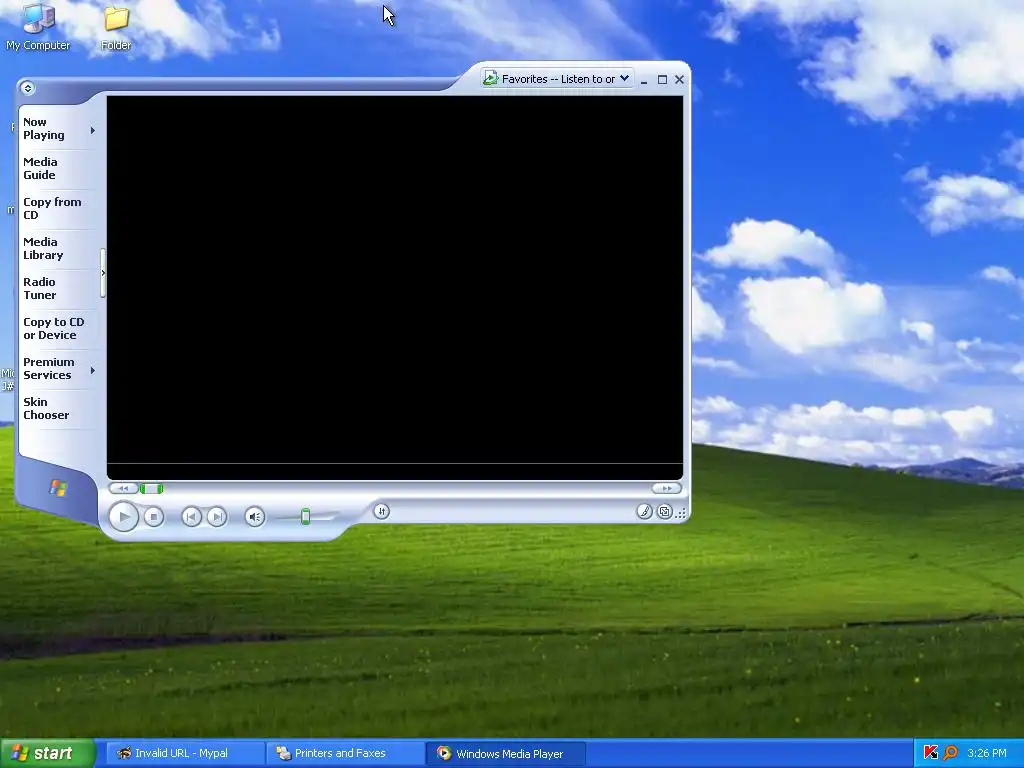
Task: Open the Premium Services tab
Action: coord(48,368)
